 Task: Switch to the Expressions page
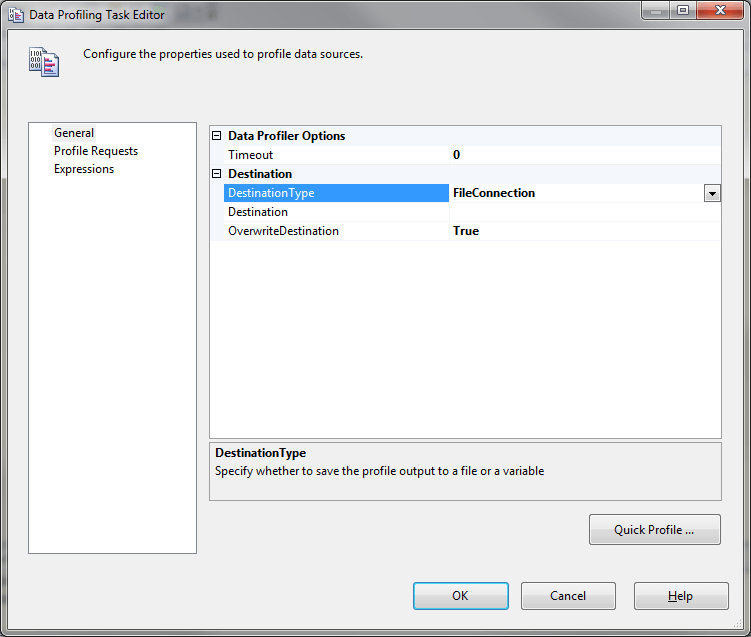[x=83, y=169]
